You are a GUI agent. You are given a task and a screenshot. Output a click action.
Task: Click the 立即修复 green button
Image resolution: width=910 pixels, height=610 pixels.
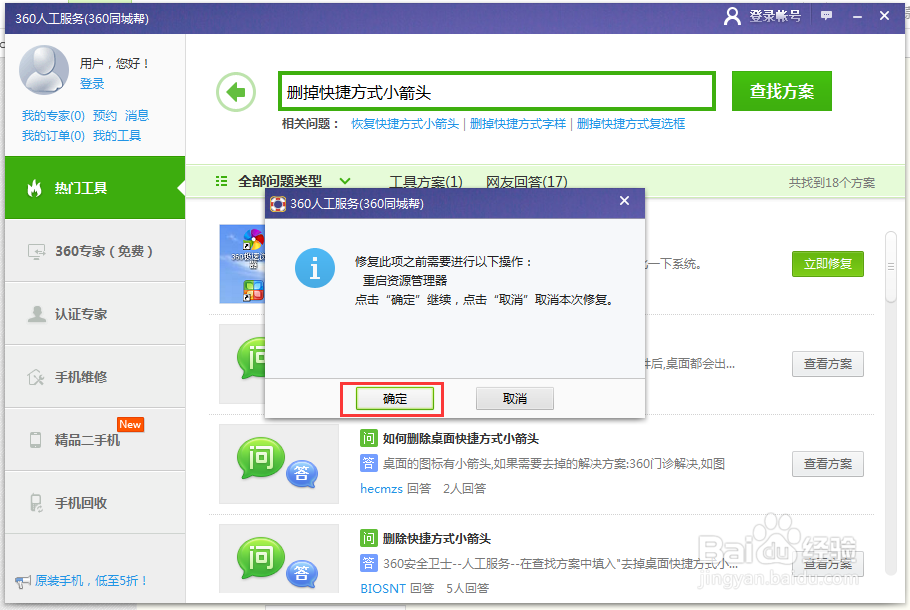828,264
